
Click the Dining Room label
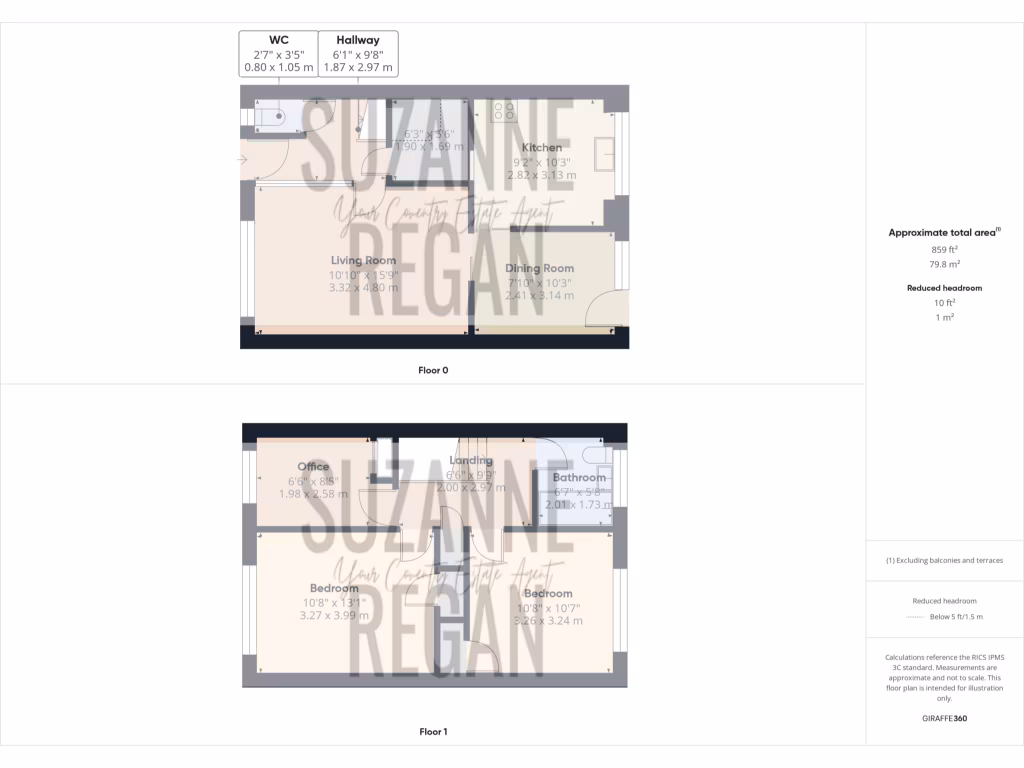pos(539,269)
